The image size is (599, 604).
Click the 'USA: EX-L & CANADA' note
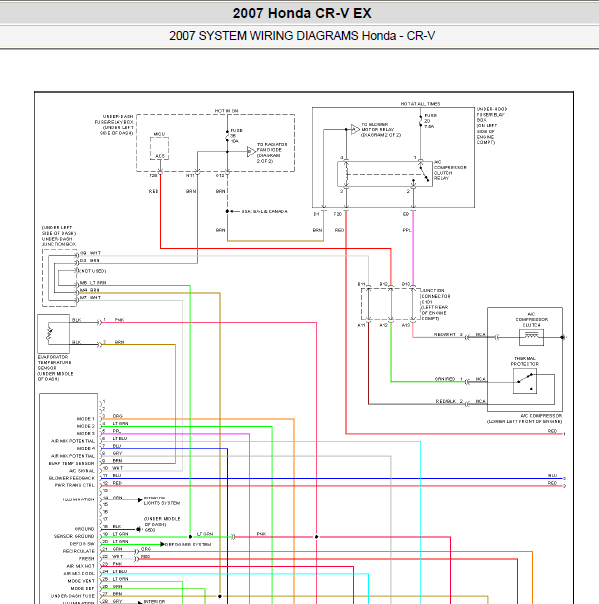coord(265,211)
